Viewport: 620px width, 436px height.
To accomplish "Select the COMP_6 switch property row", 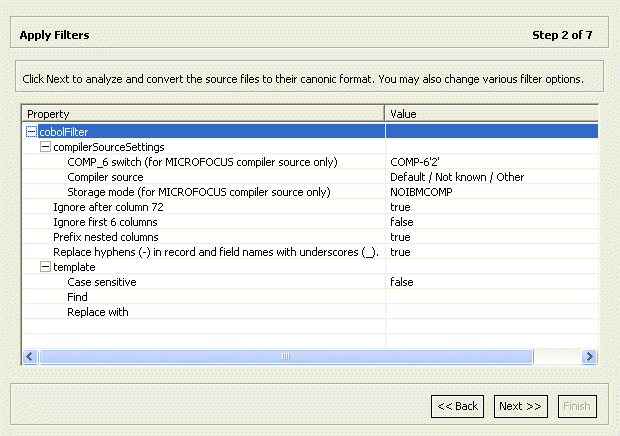I will 202,162.
